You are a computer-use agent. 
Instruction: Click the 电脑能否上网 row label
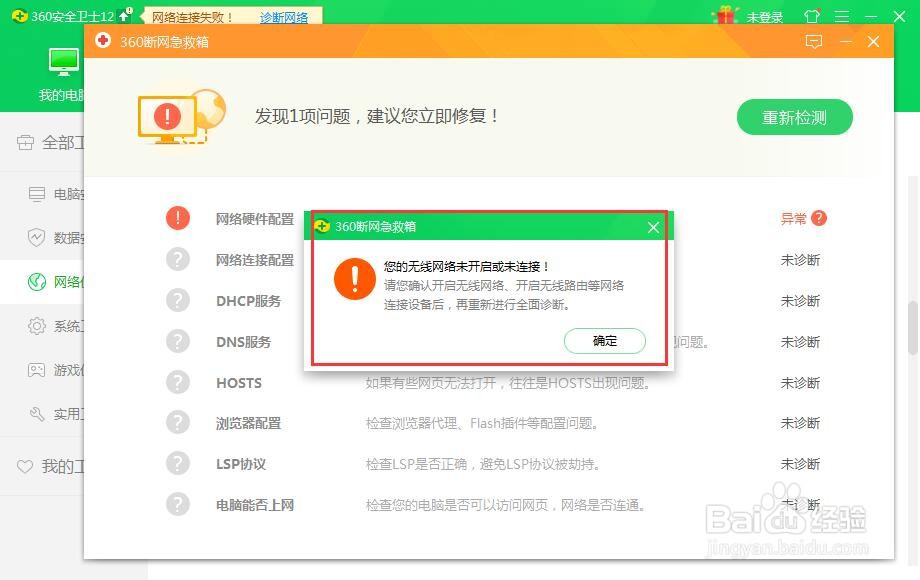[255, 505]
